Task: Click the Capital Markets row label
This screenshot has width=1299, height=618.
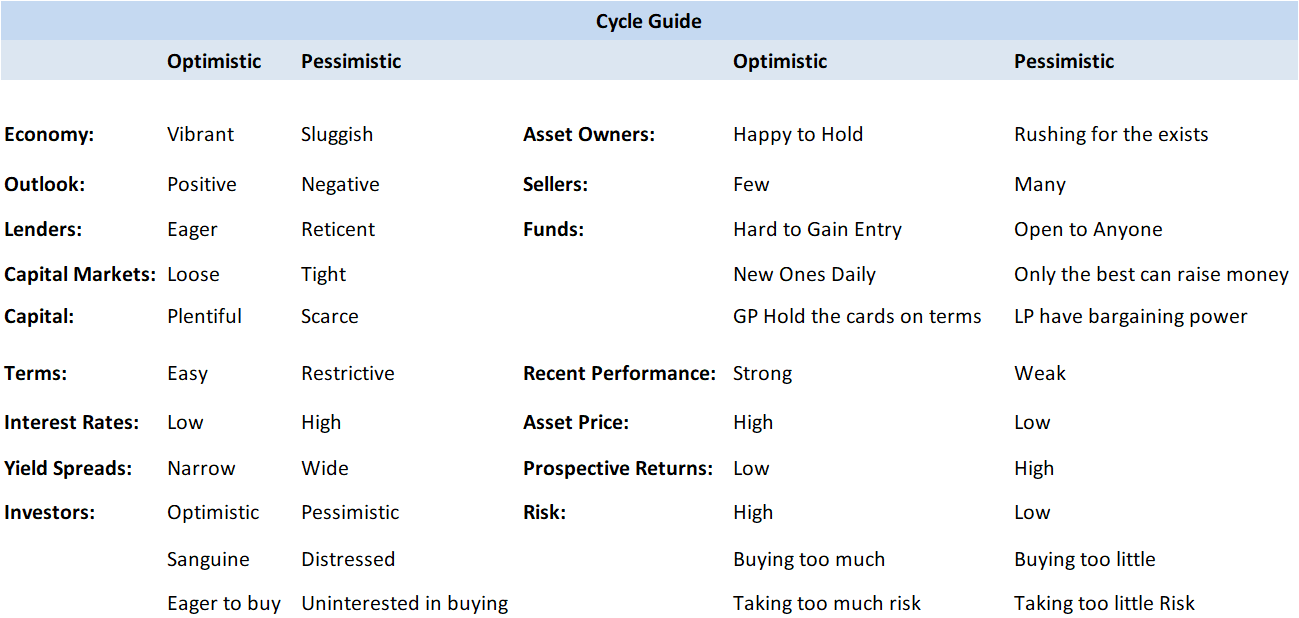Action: pyautogui.click(x=80, y=274)
